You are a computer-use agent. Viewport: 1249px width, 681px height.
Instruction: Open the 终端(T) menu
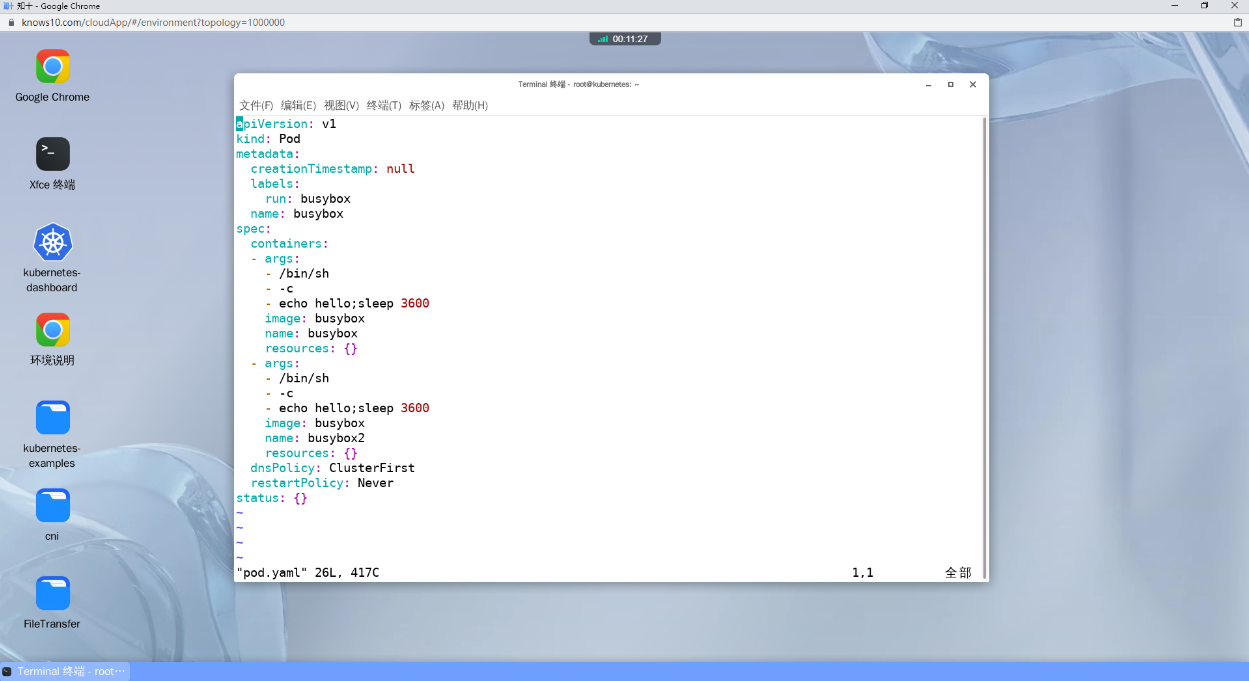[384, 105]
